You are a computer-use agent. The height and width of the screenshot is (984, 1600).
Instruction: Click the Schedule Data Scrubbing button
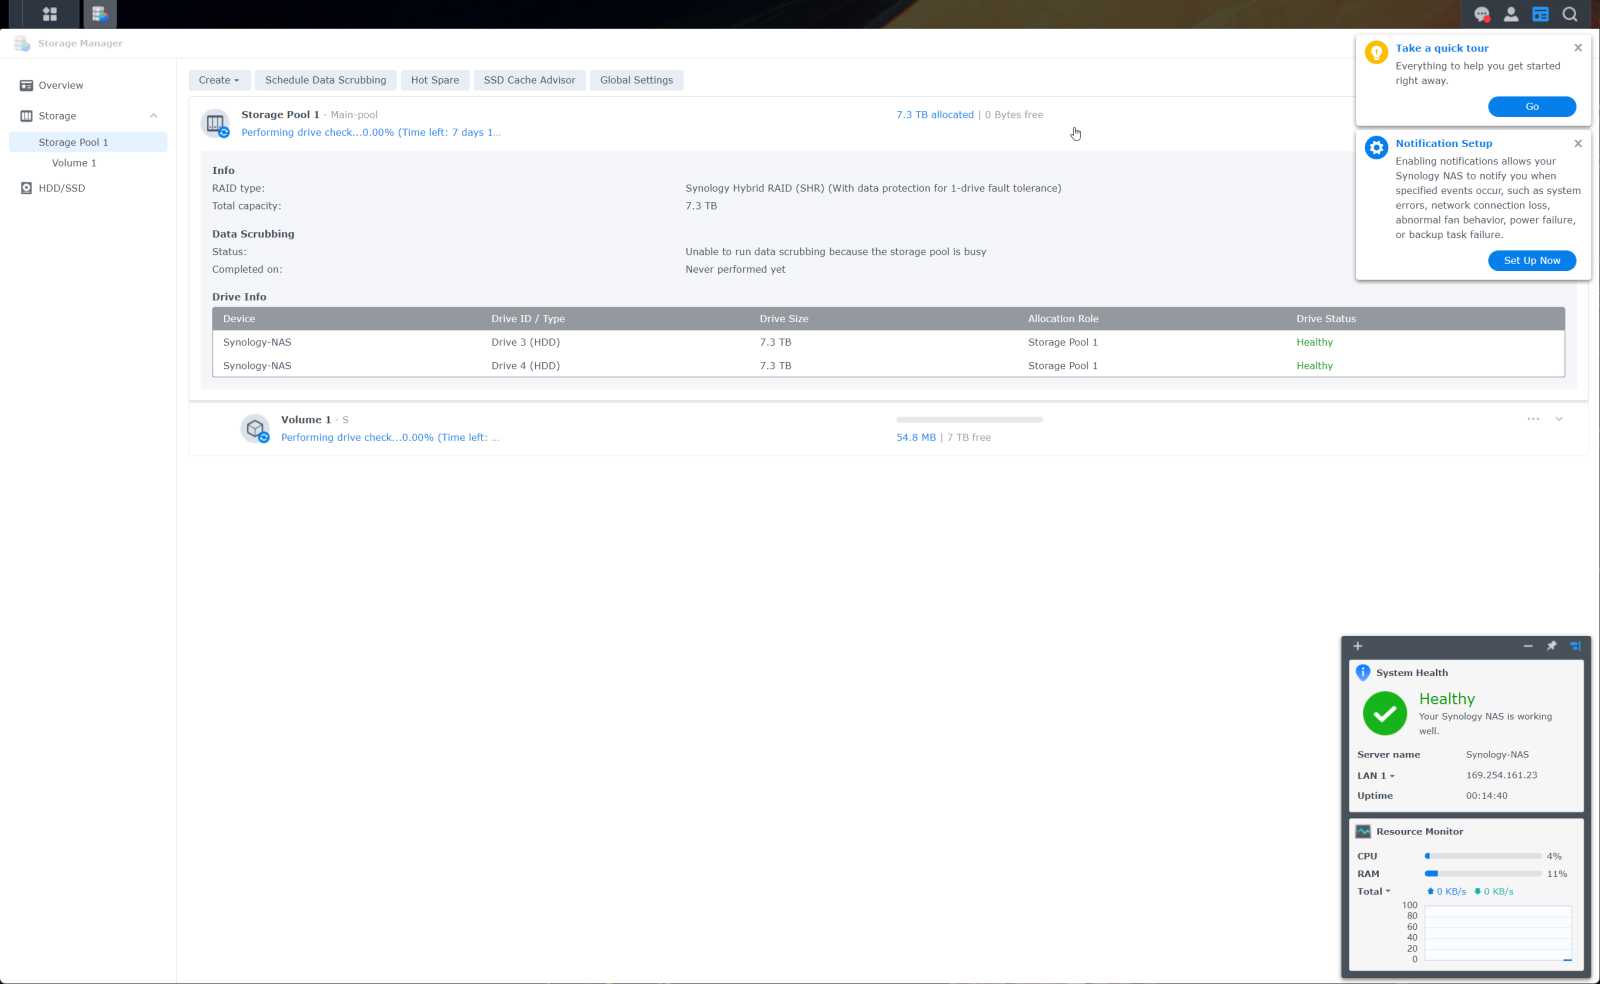click(x=325, y=80)
